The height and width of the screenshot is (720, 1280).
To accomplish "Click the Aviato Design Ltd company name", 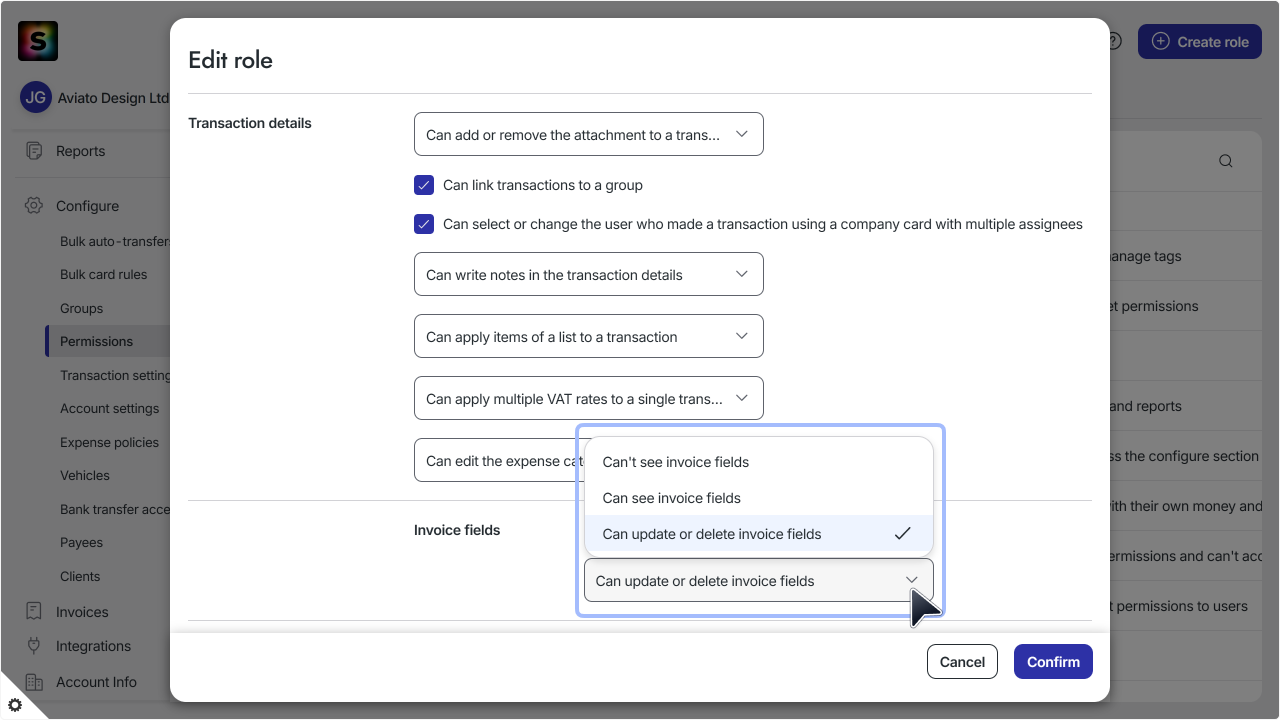I will click(115, 98).
